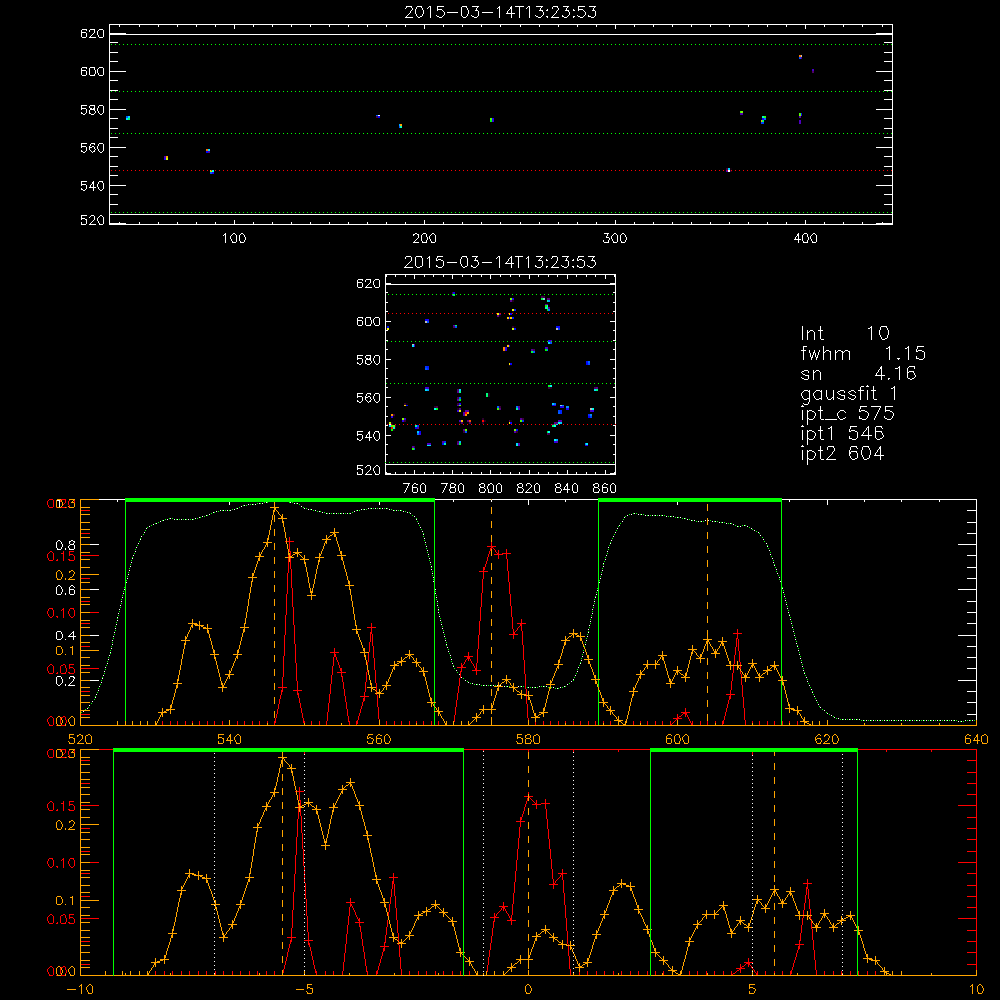The image size is (1000, 1000).
Task: Click the '10' x-axis label at the bottom plot's right end
Action: 976,989
